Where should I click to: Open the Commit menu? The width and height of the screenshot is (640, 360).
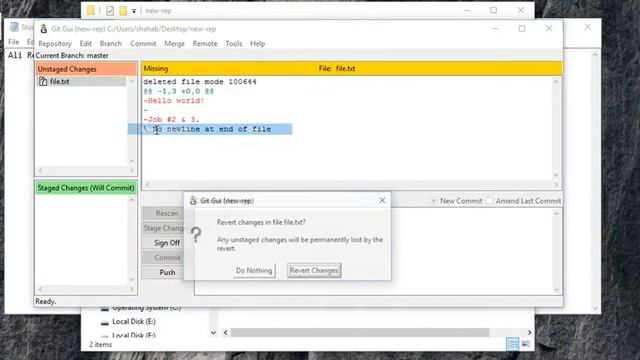coord(143,43)
